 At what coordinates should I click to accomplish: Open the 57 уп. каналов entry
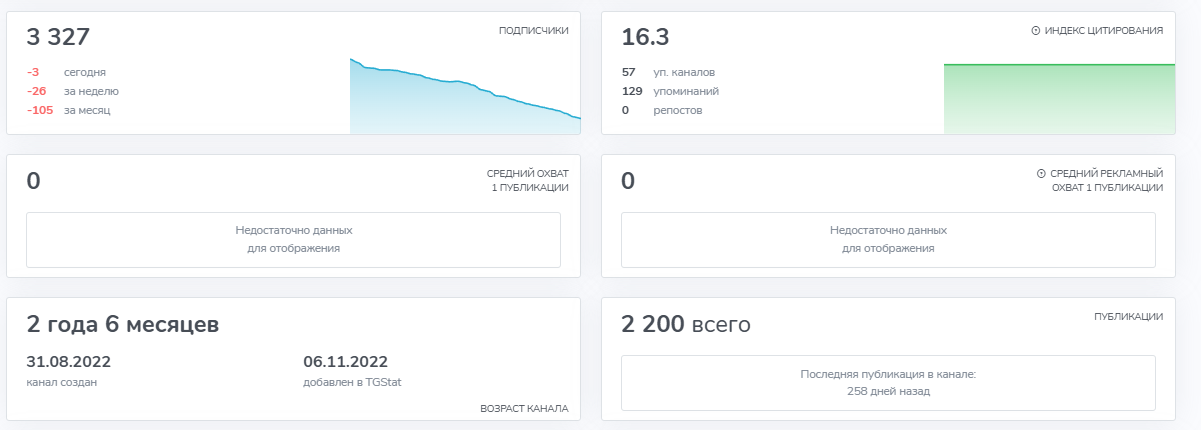[668, 72]
